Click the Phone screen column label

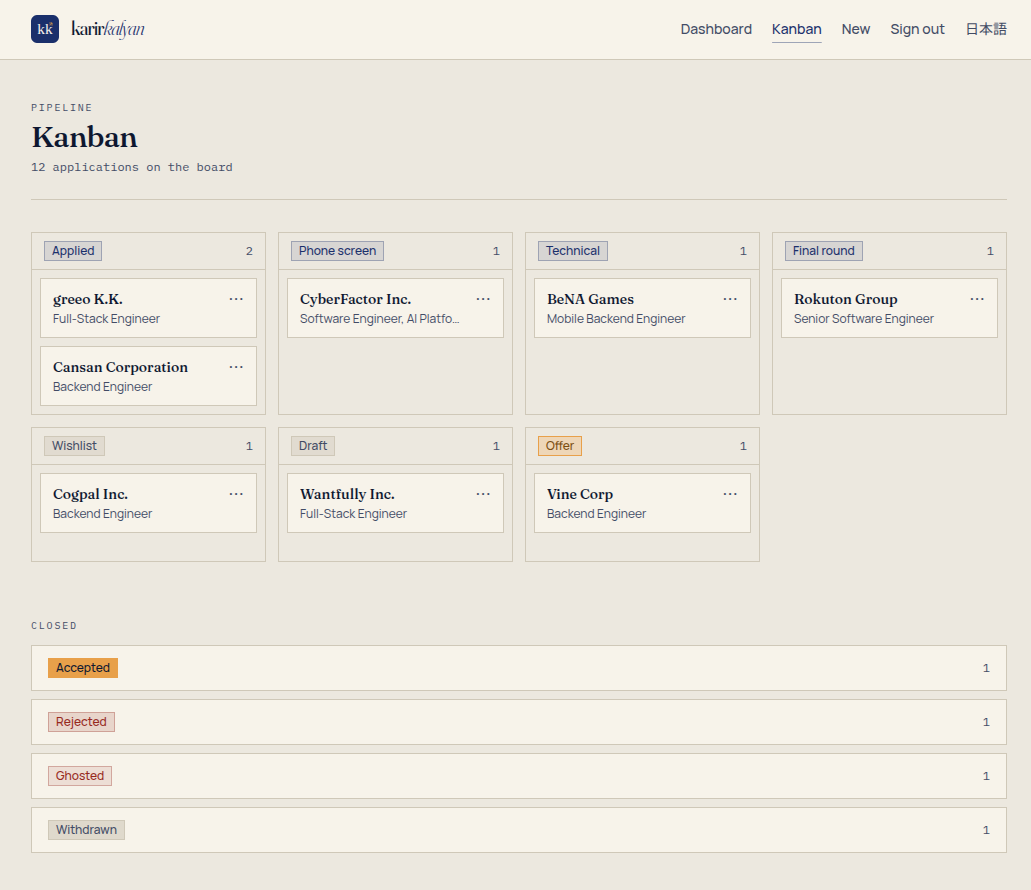coord(337,251)
